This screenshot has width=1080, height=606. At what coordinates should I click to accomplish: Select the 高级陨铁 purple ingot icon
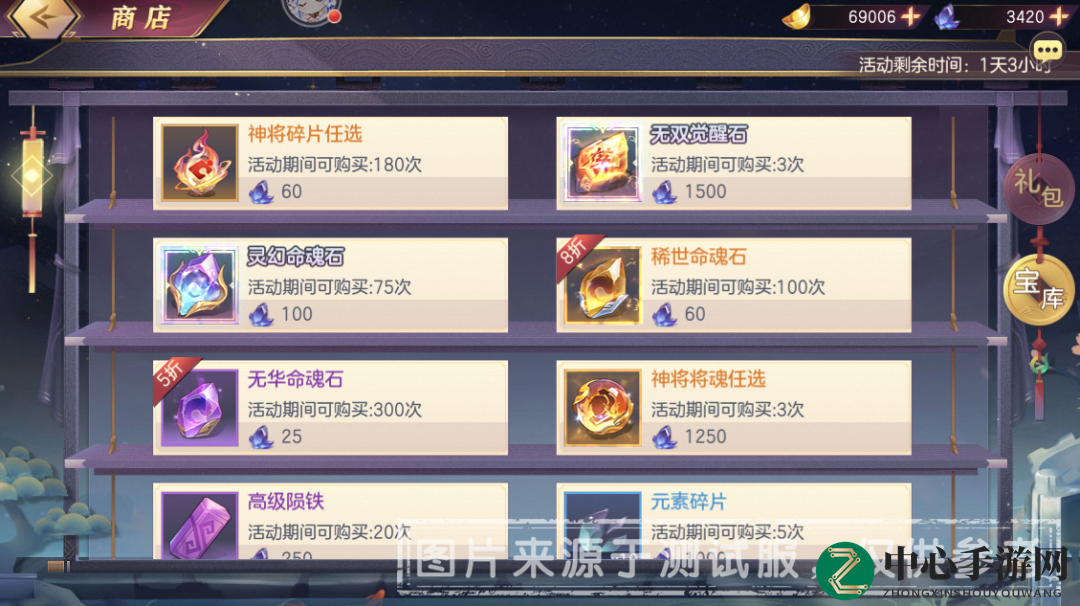pyautogui.click(x=200, y=525)
